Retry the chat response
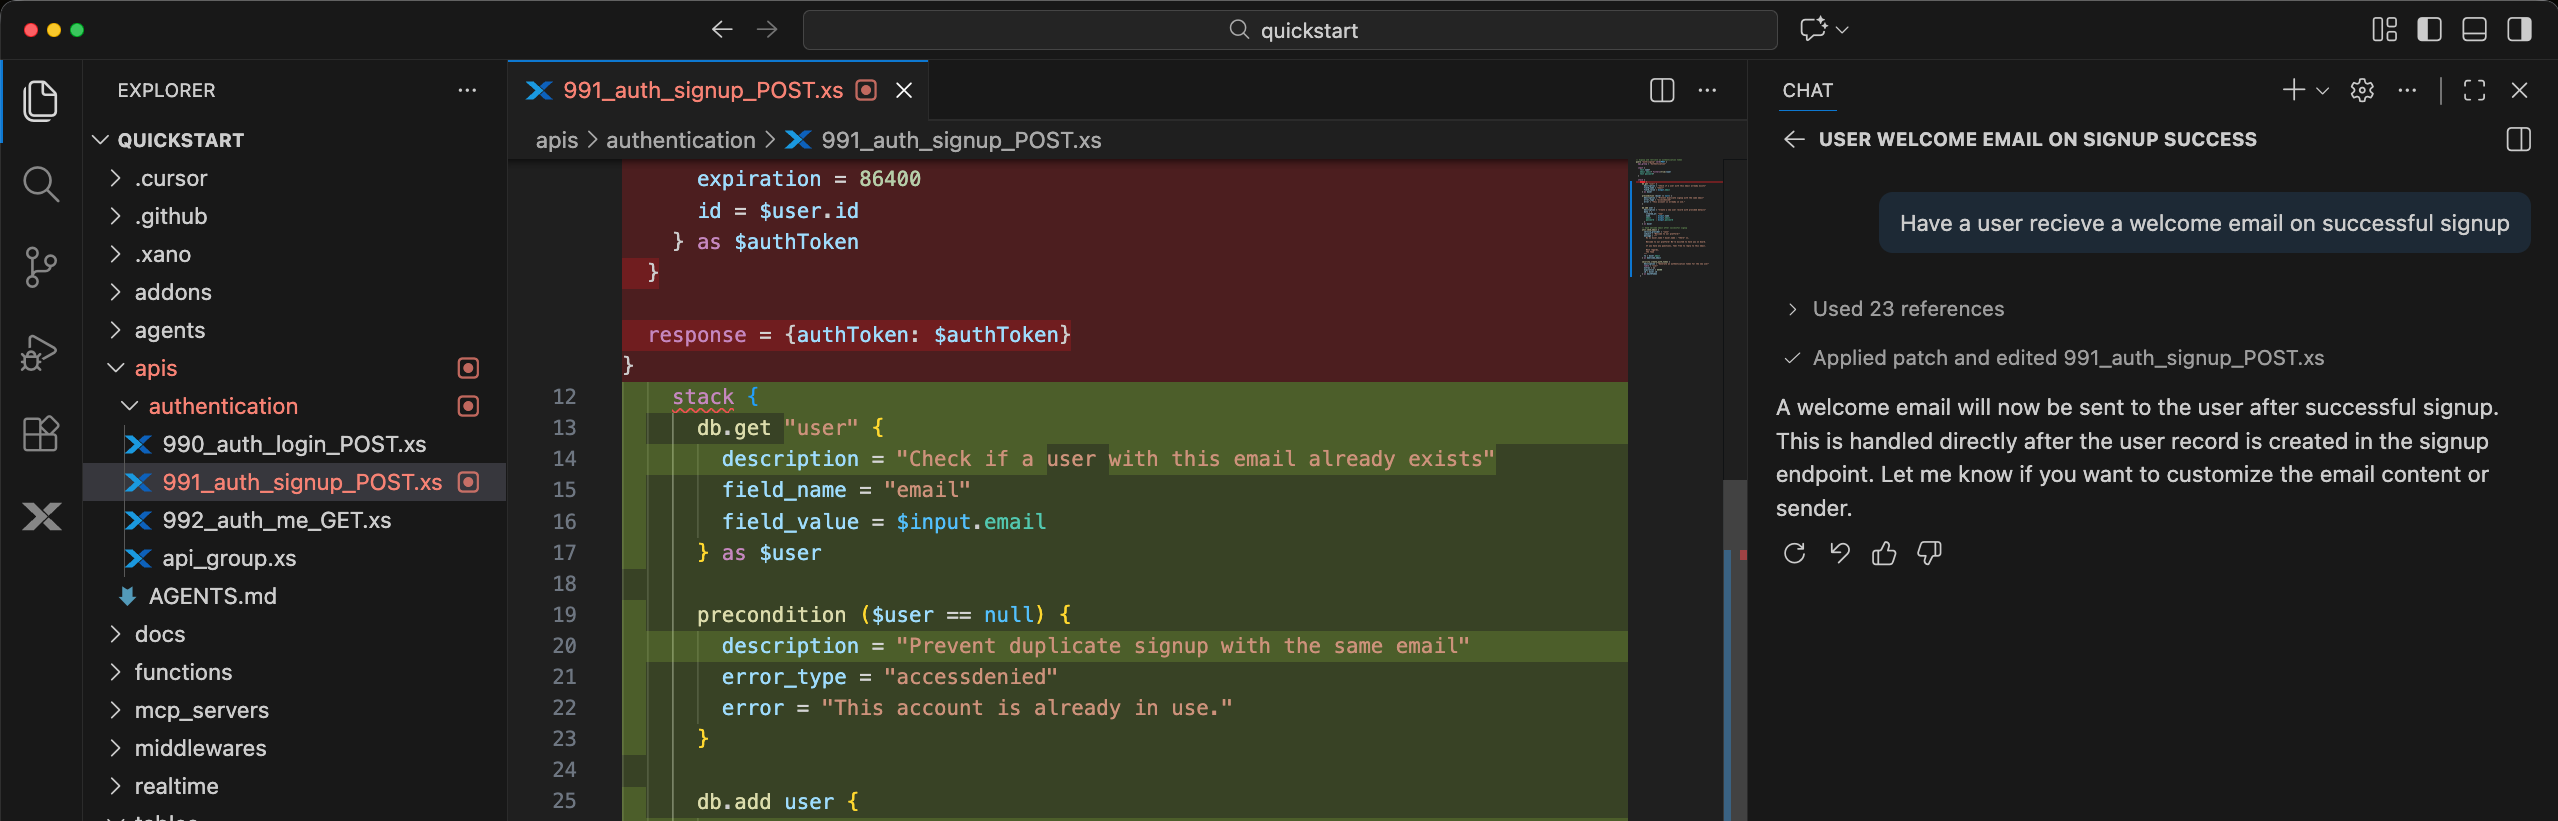 coord(1794,553)
